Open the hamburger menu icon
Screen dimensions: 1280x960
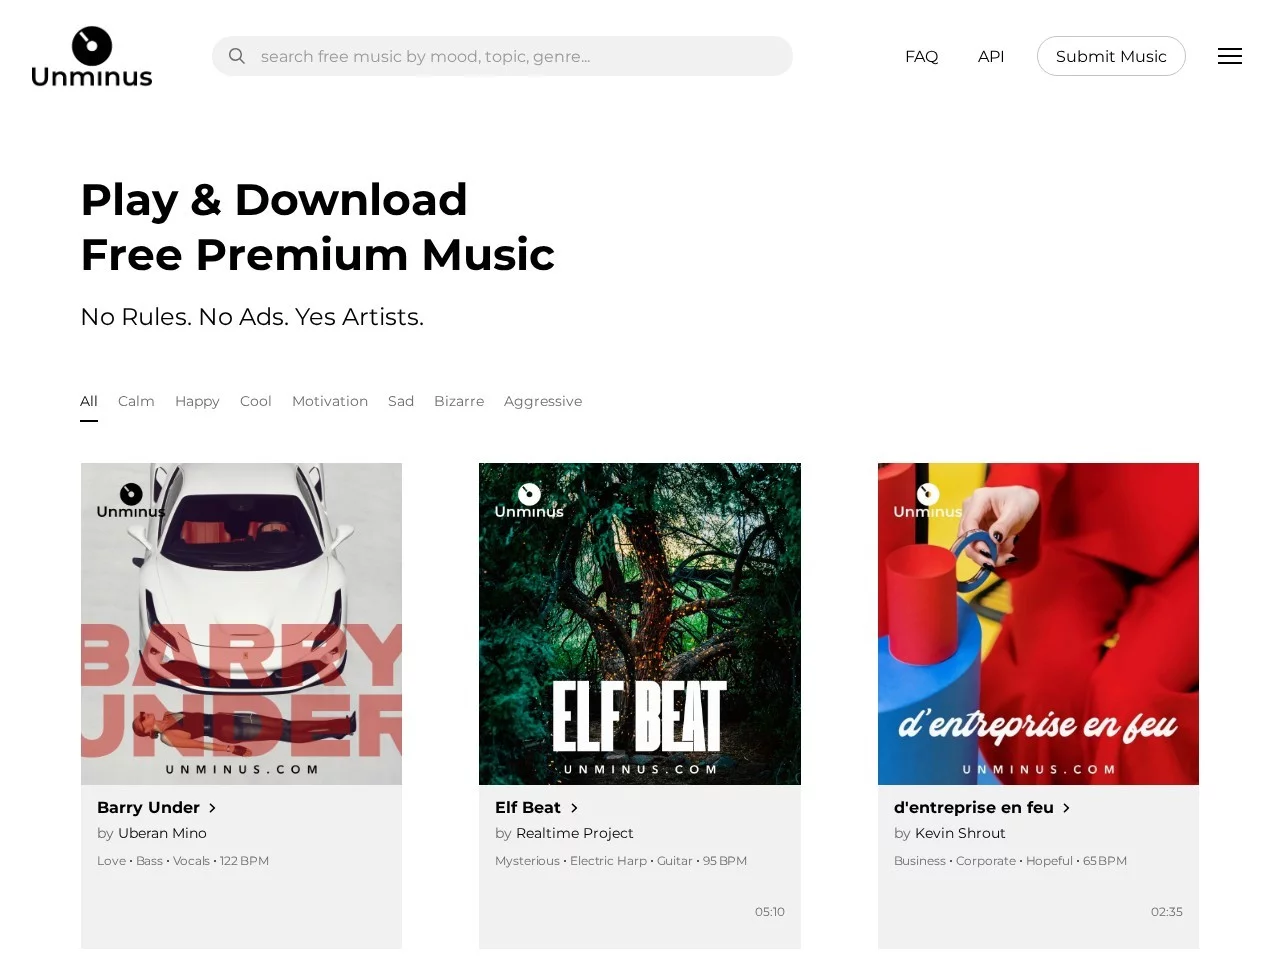tap(1230, 56)
